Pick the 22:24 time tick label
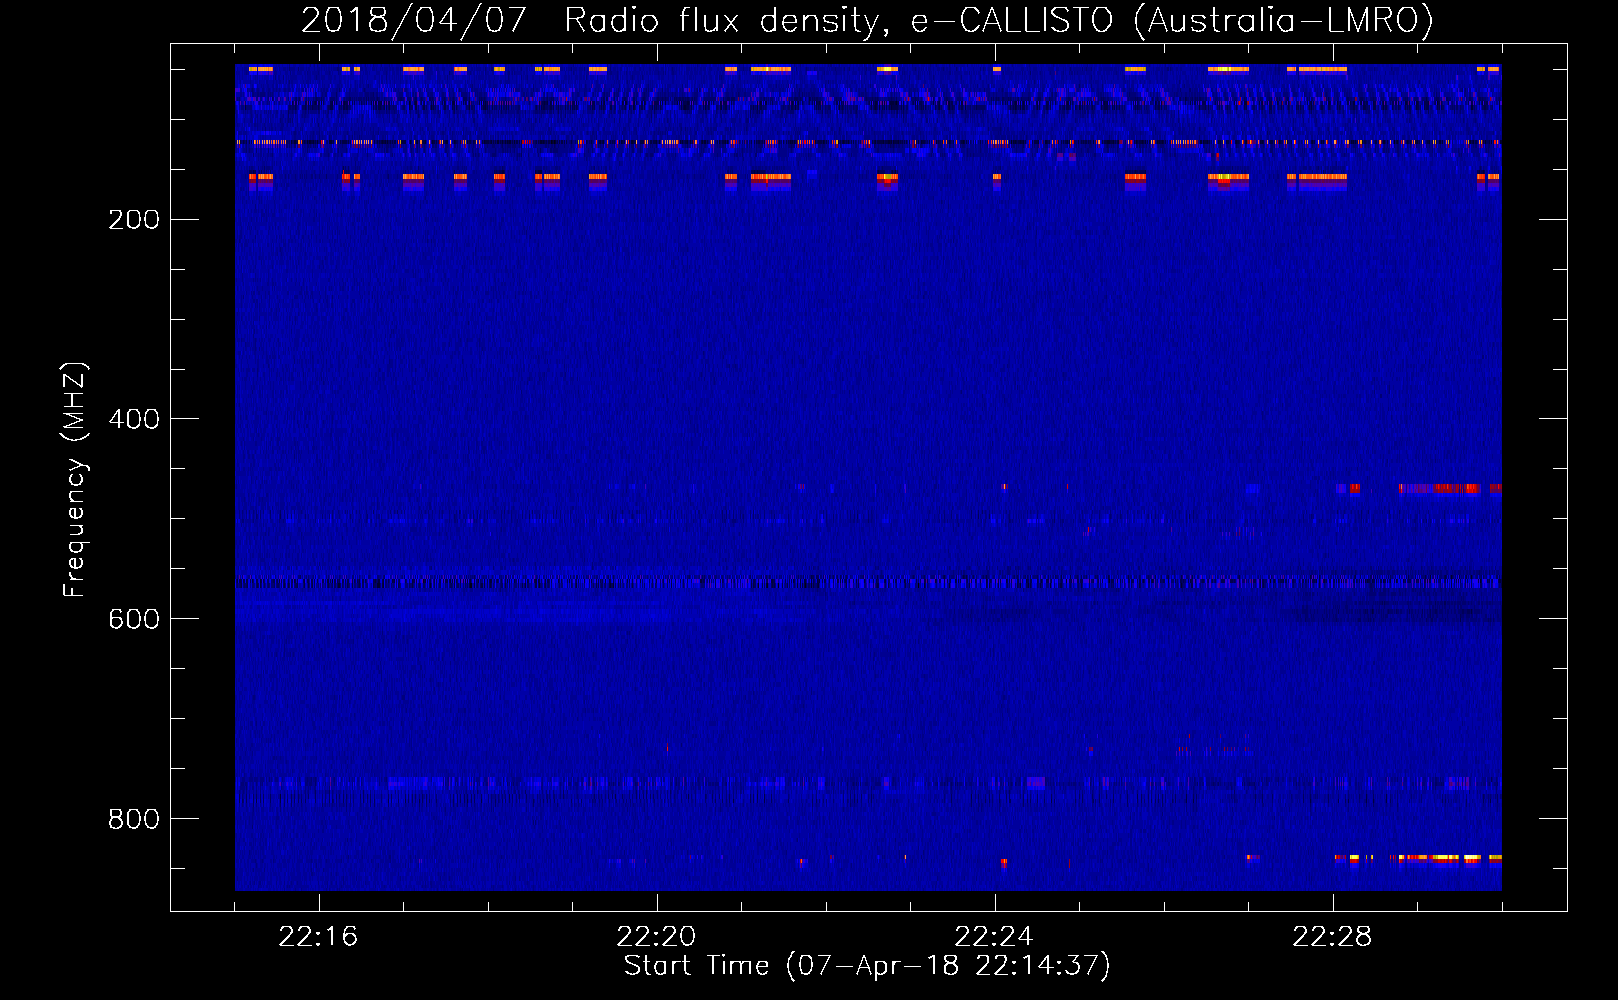The width and height of the screenshot is (1618, 1000). 994,937
